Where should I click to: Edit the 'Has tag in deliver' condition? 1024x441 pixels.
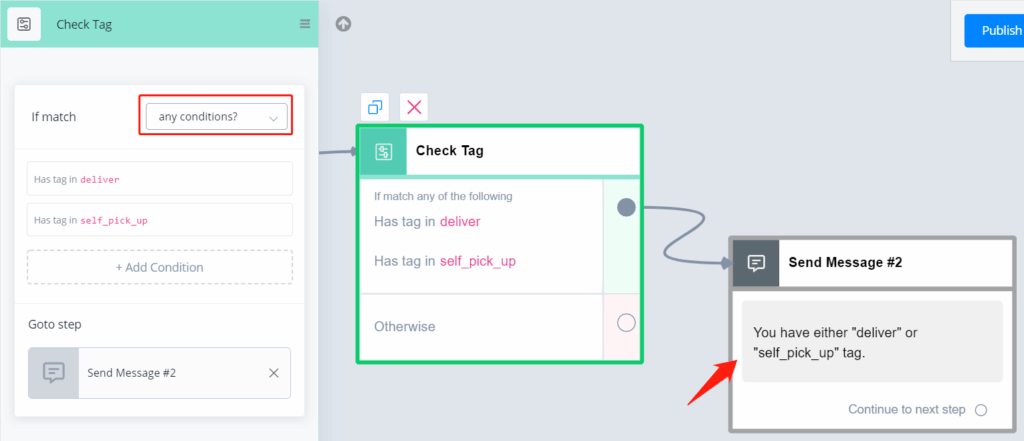160,179
